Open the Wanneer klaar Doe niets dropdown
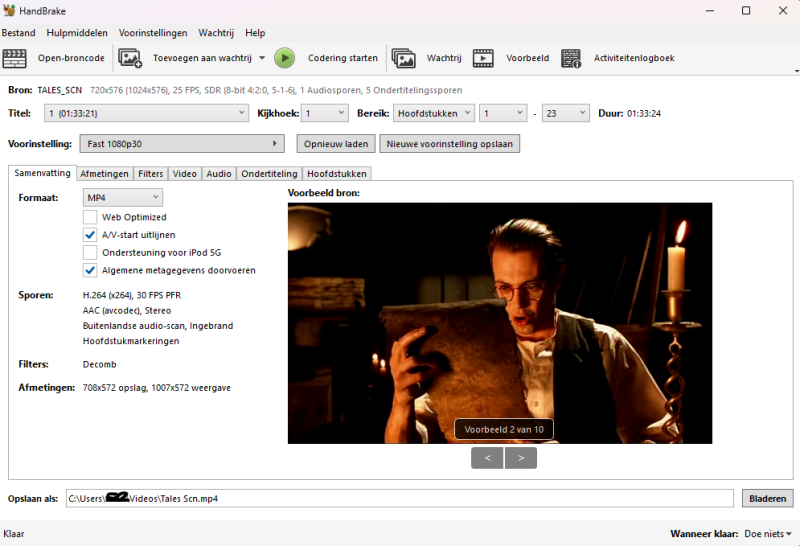Screen dimensions: 800x546 point(768,534)
